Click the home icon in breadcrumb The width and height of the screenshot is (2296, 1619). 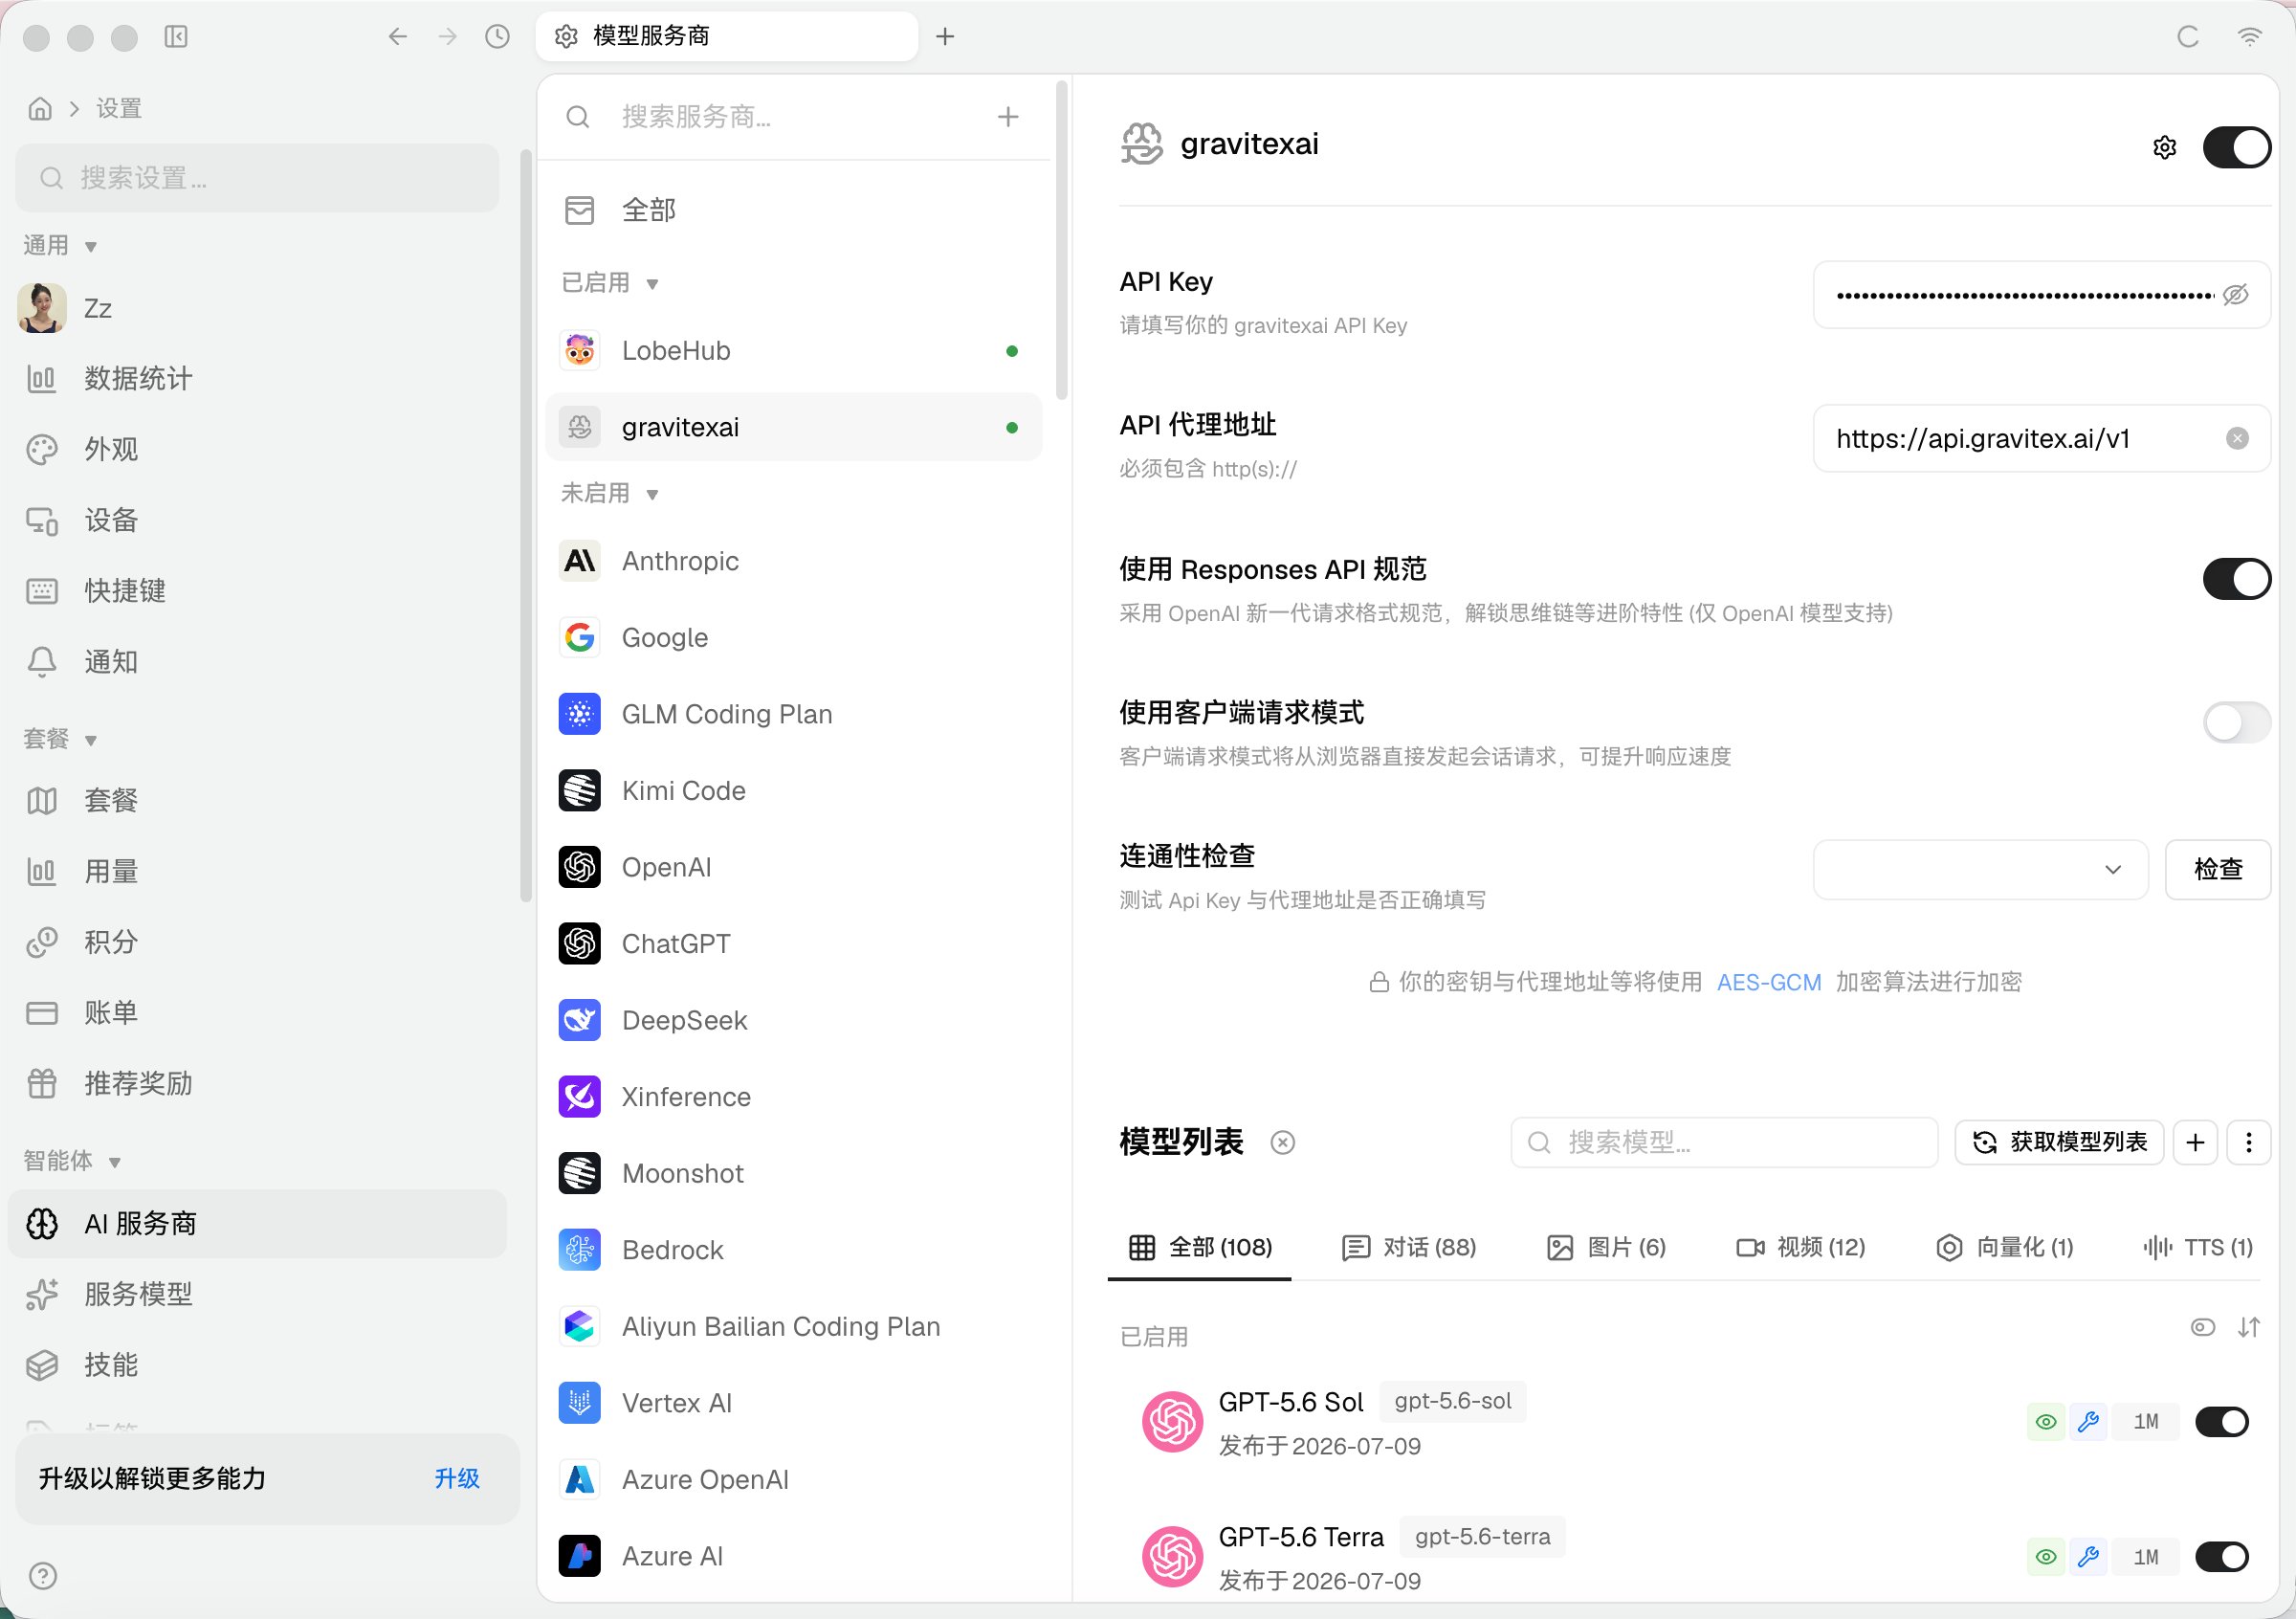click(x=40, y=108)
